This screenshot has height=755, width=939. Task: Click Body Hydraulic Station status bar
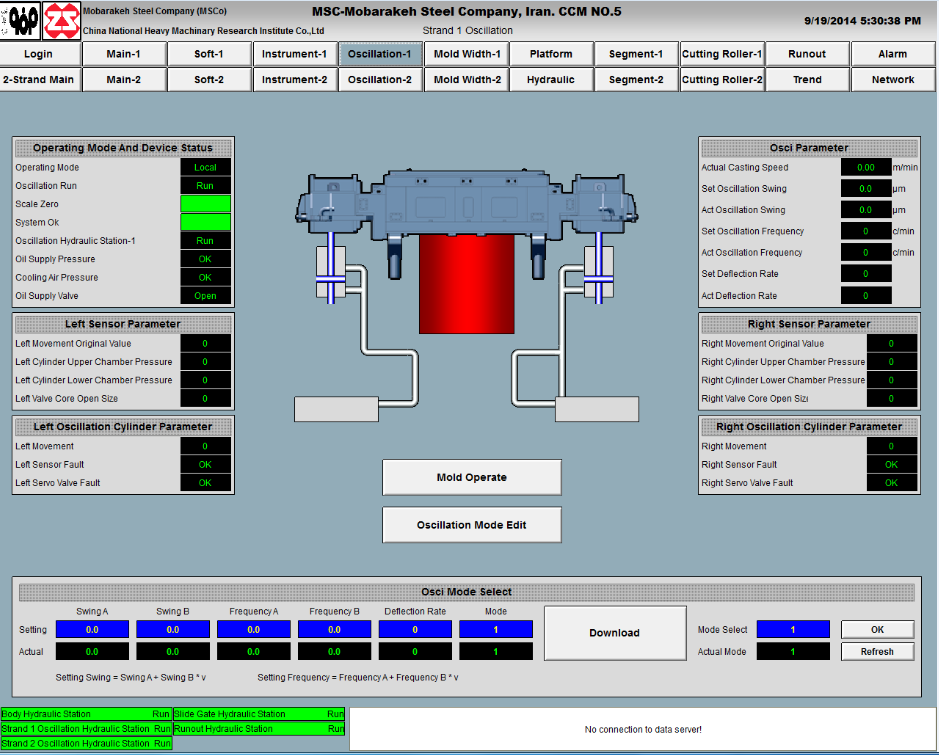coord(86,714)
